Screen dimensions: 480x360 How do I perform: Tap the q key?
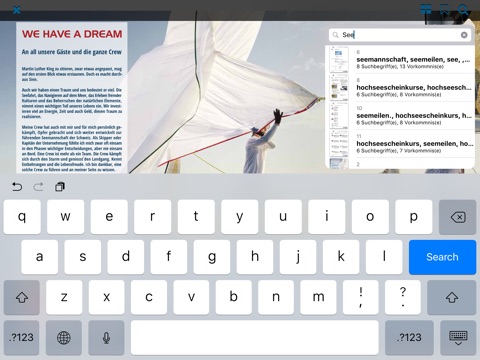(x=22, y=217)
